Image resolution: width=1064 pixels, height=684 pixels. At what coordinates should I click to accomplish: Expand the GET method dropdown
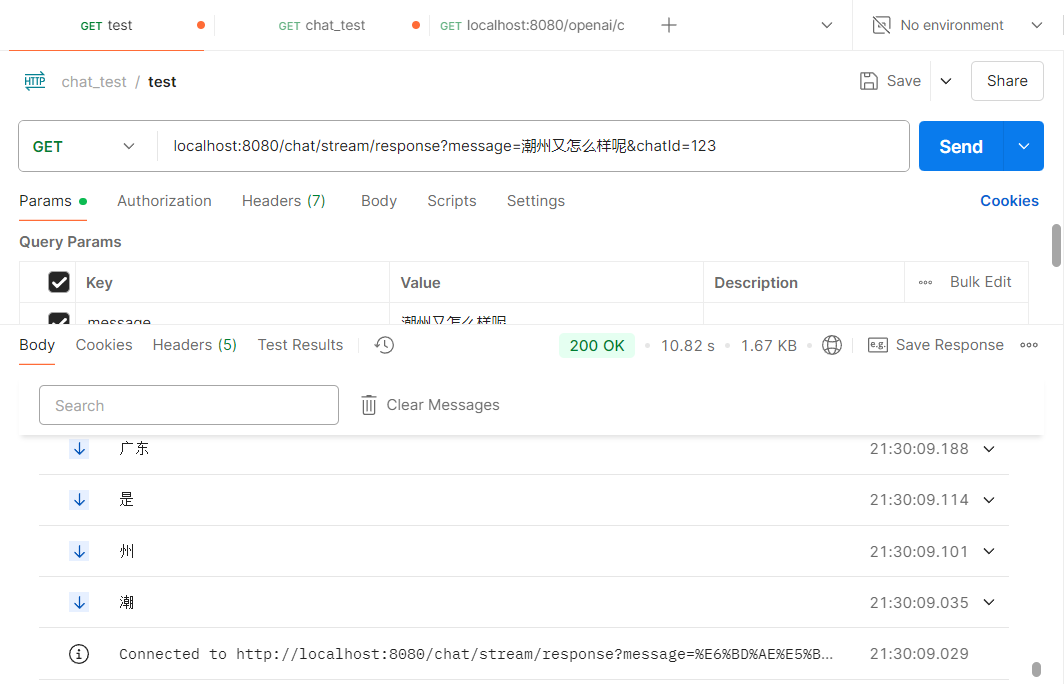pos(129,146)
